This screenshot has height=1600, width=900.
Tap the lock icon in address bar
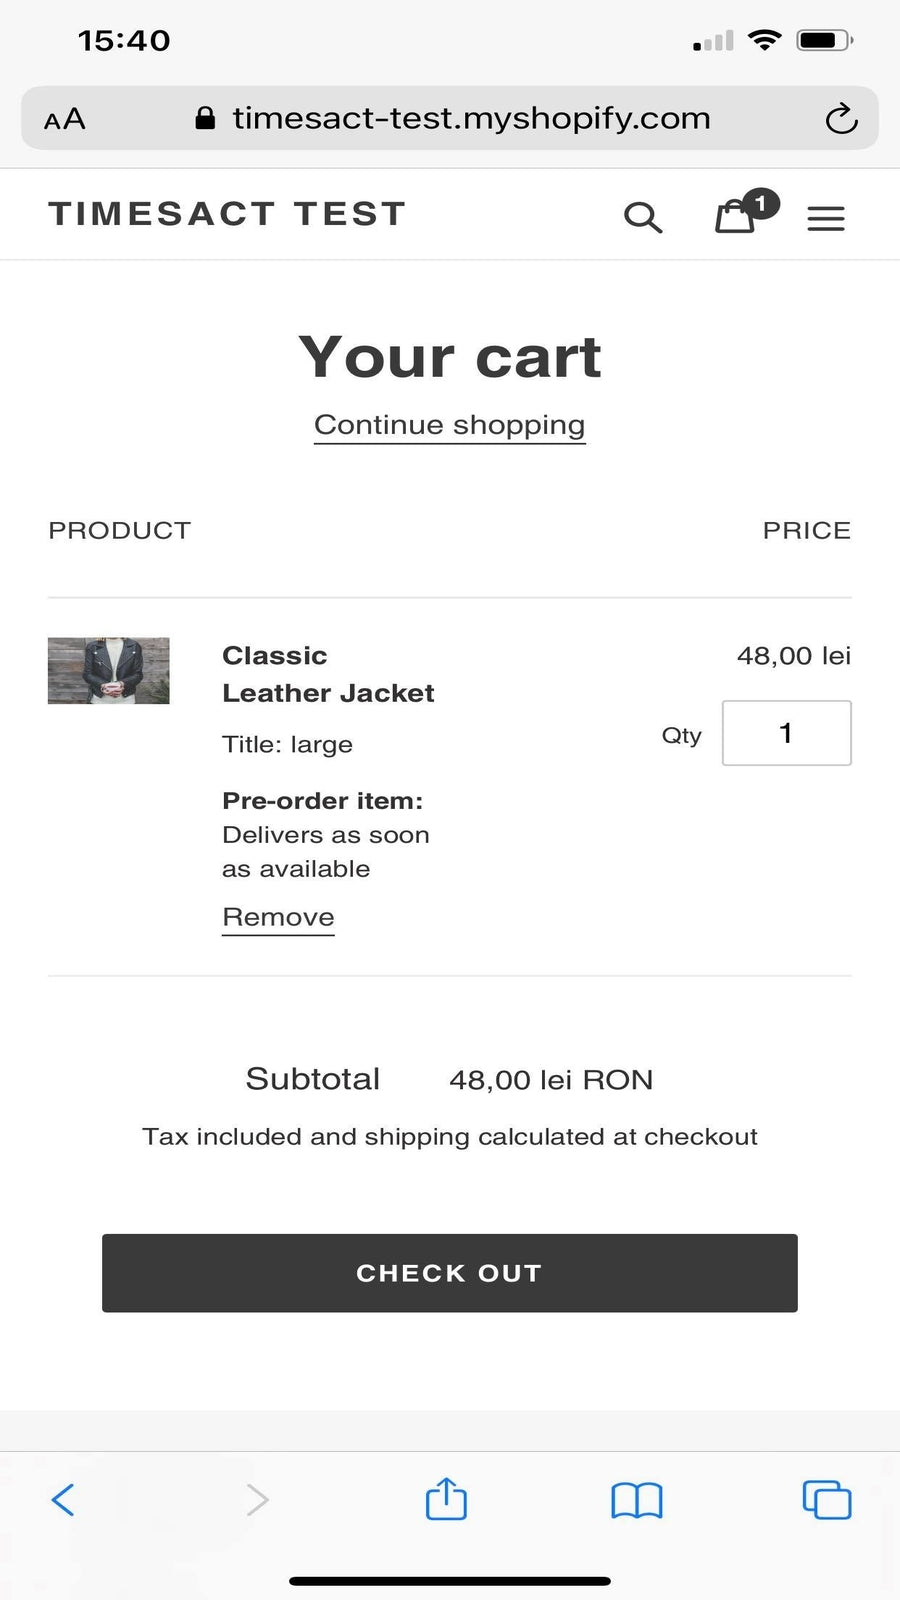tap(205, 119)
